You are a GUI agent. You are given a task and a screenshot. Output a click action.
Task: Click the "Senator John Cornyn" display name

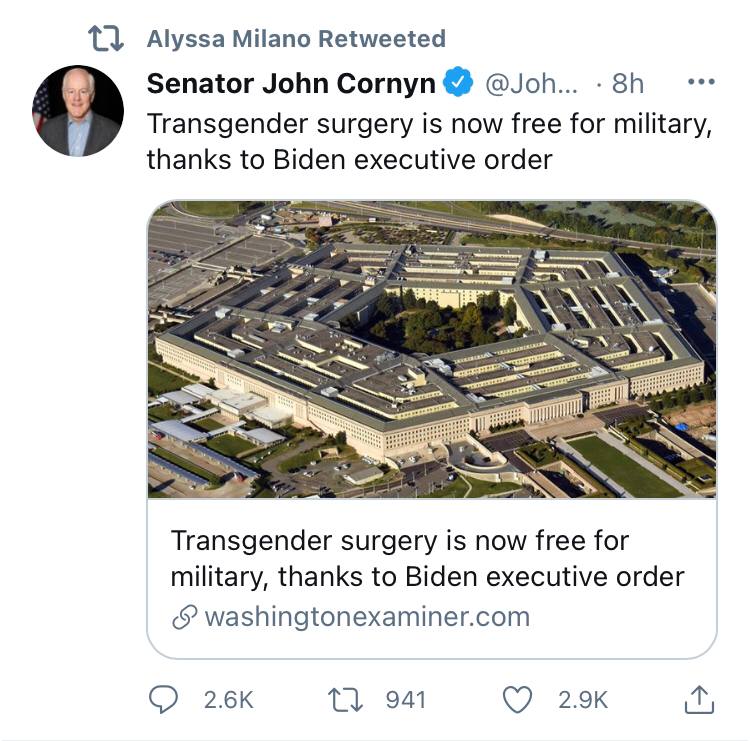click(x=290, y=84)
